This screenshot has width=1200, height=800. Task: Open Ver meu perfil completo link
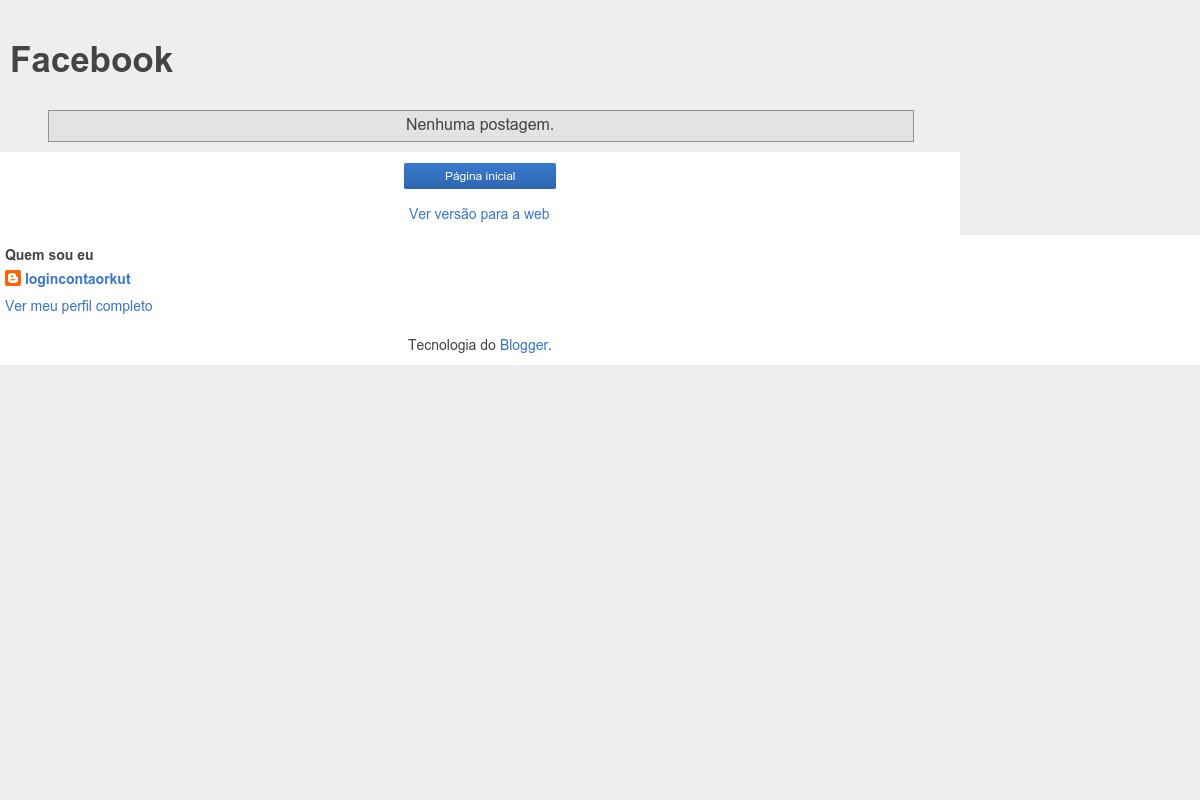click(x=79, y=306)
